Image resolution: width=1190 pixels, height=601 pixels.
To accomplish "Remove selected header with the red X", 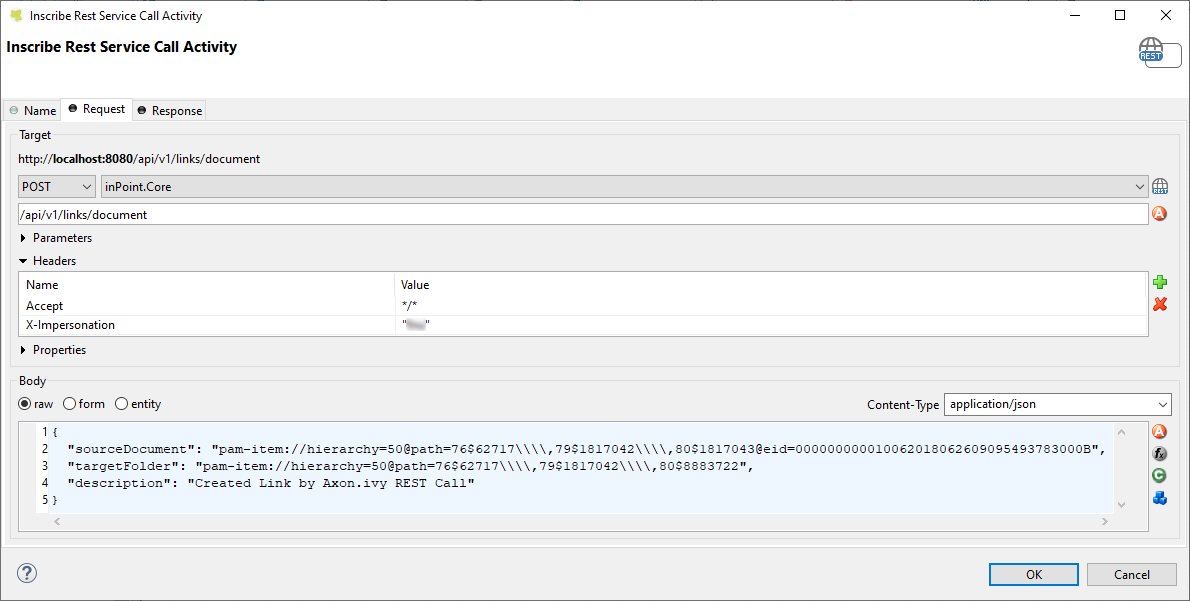I will pos(1160,304).
